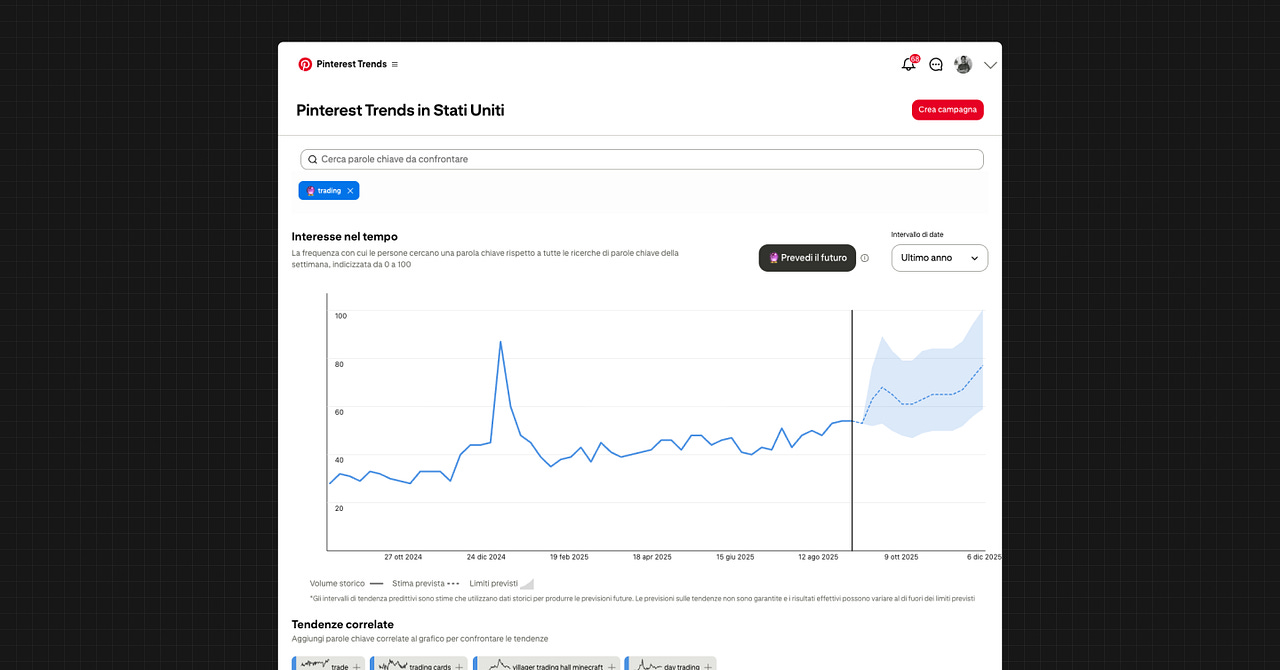Open the Ultimo anno date range dropdown
The width and height of the screenshot is (1280, 670).
point(939,258)
